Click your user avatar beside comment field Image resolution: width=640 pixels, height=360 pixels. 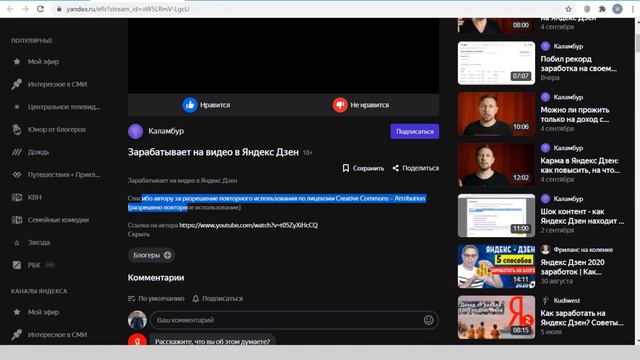[x=137, y=320]
